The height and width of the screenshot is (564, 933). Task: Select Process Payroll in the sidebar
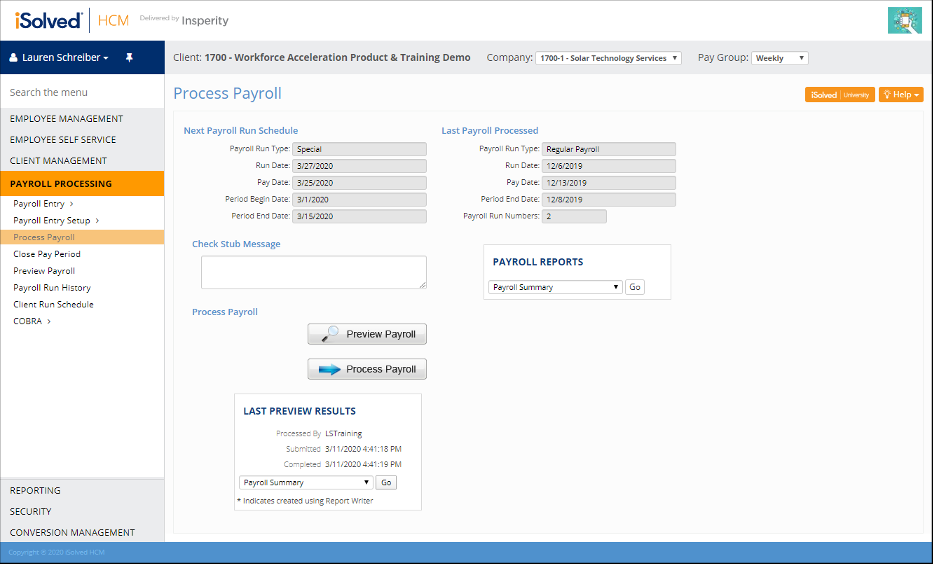[x=82, y=237]
